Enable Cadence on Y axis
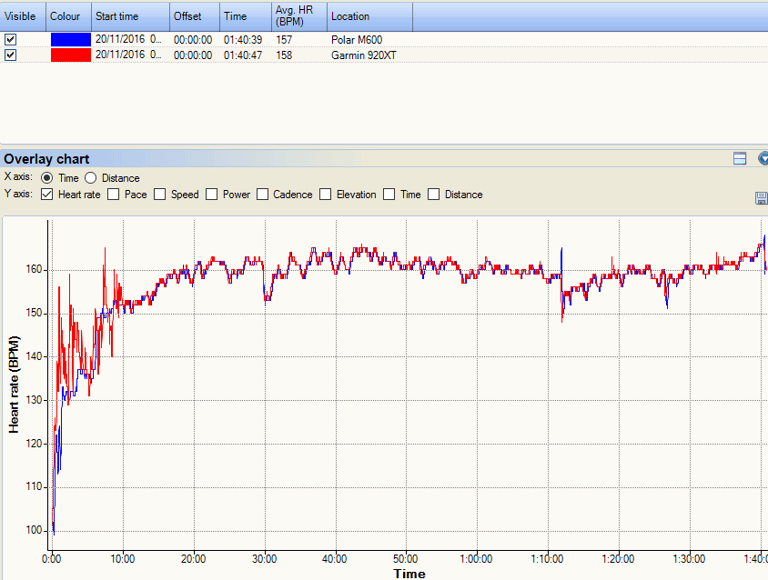This screenshot has width=768, height=580. click(263, 194)
